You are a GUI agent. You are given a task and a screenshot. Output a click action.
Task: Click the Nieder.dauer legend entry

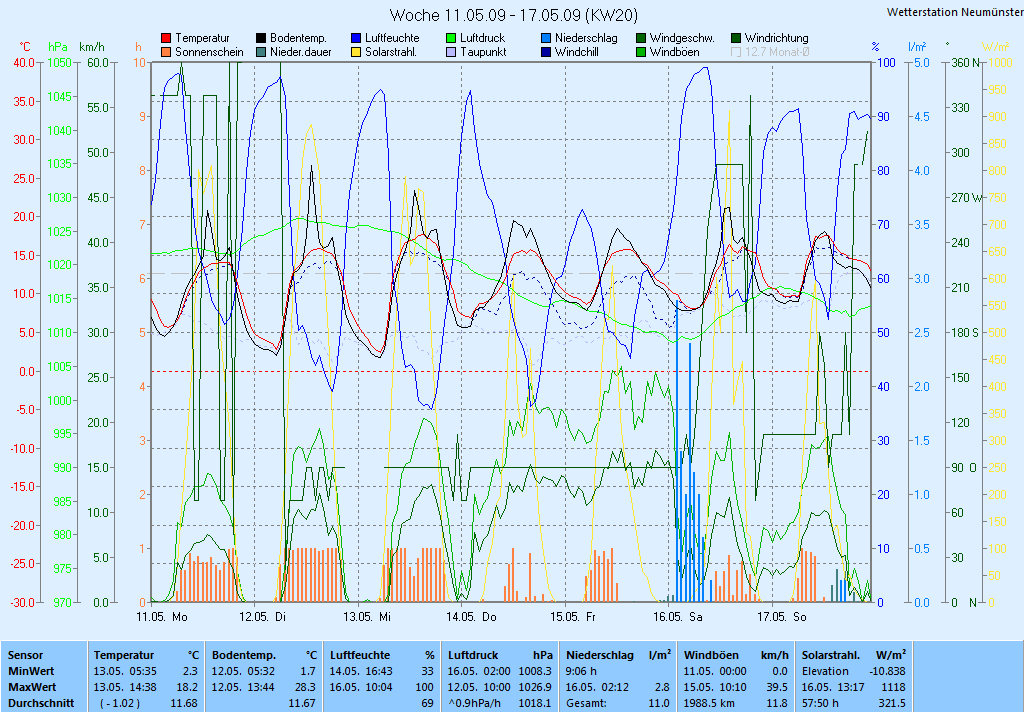[297, 52]
